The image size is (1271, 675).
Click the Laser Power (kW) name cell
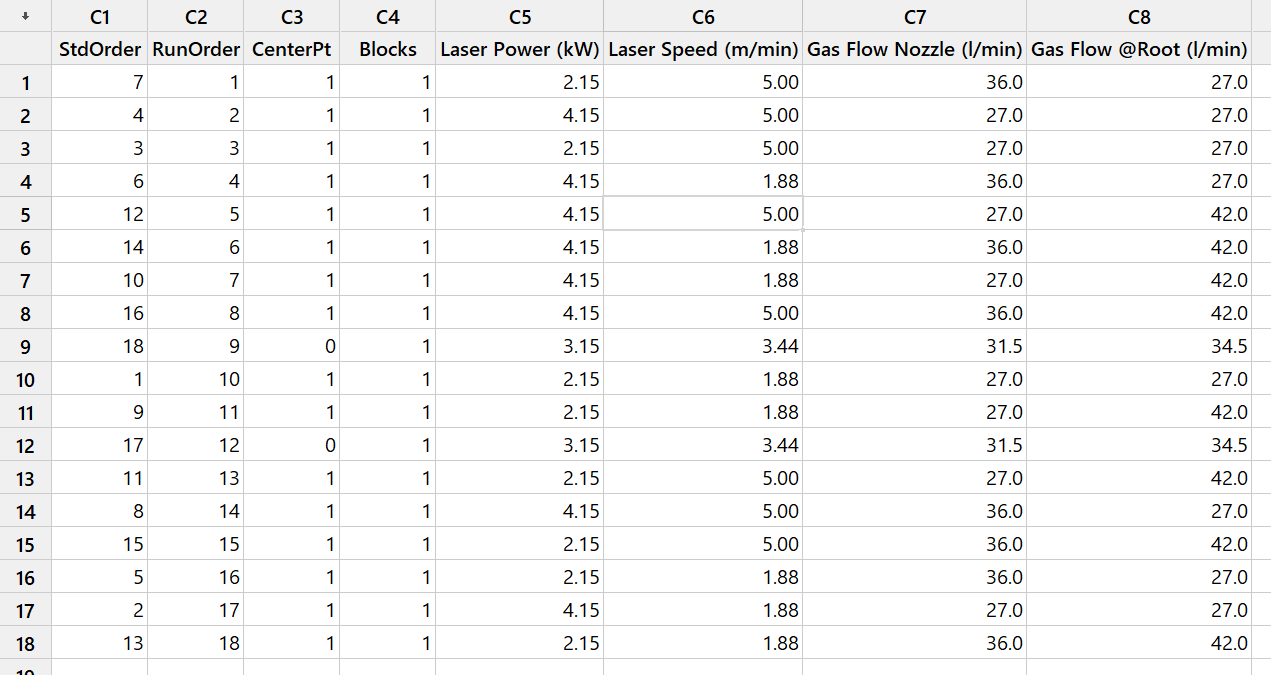click(x=519, y=49)
